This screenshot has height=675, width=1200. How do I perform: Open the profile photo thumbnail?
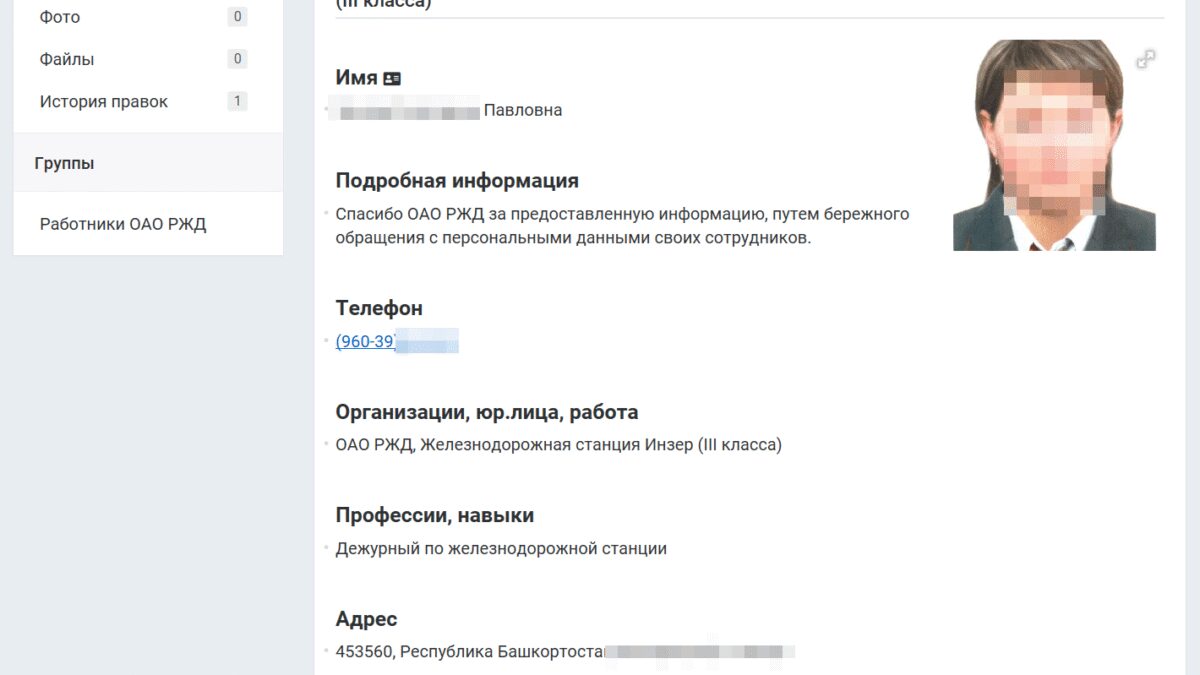[1054, 145]
